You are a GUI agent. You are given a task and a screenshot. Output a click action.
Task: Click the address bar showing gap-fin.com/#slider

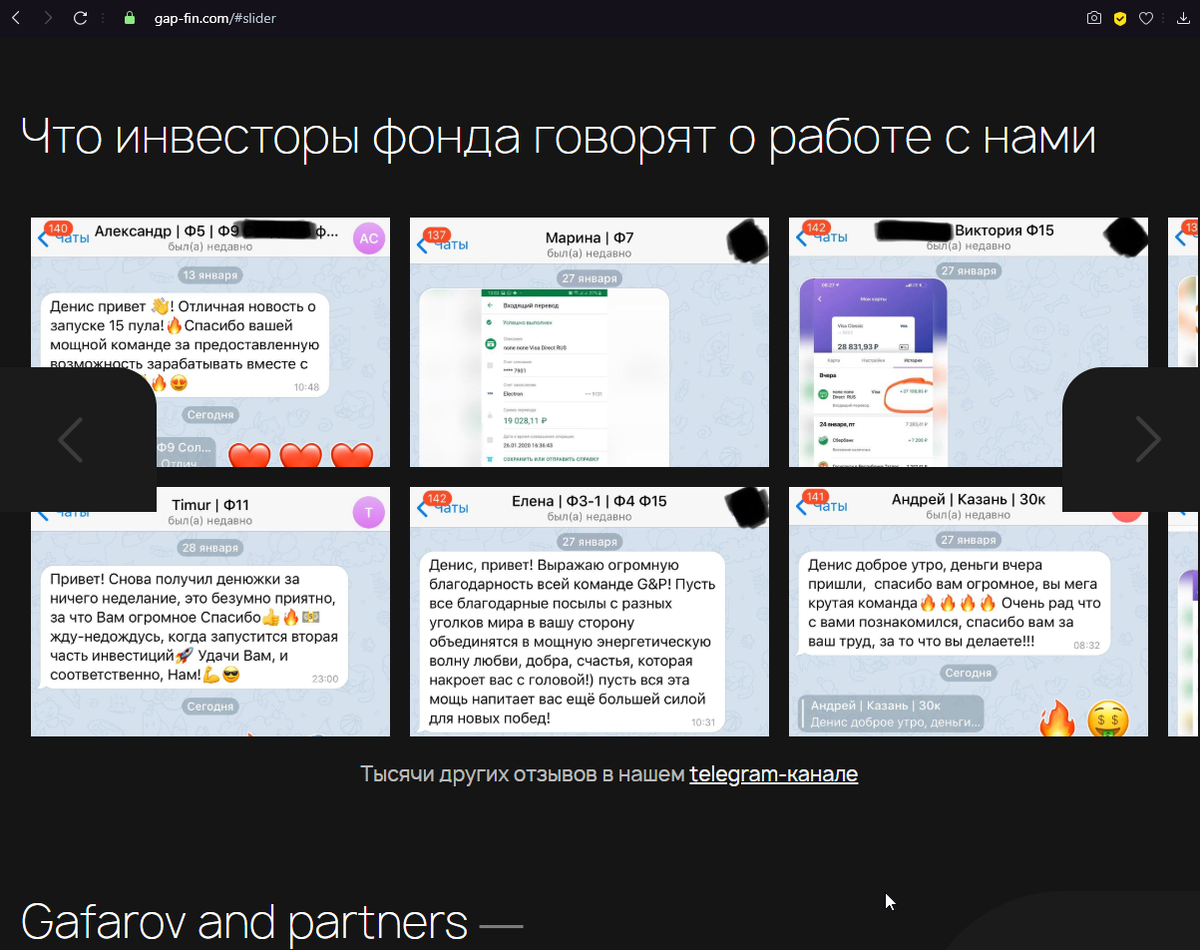pos(215,18)
